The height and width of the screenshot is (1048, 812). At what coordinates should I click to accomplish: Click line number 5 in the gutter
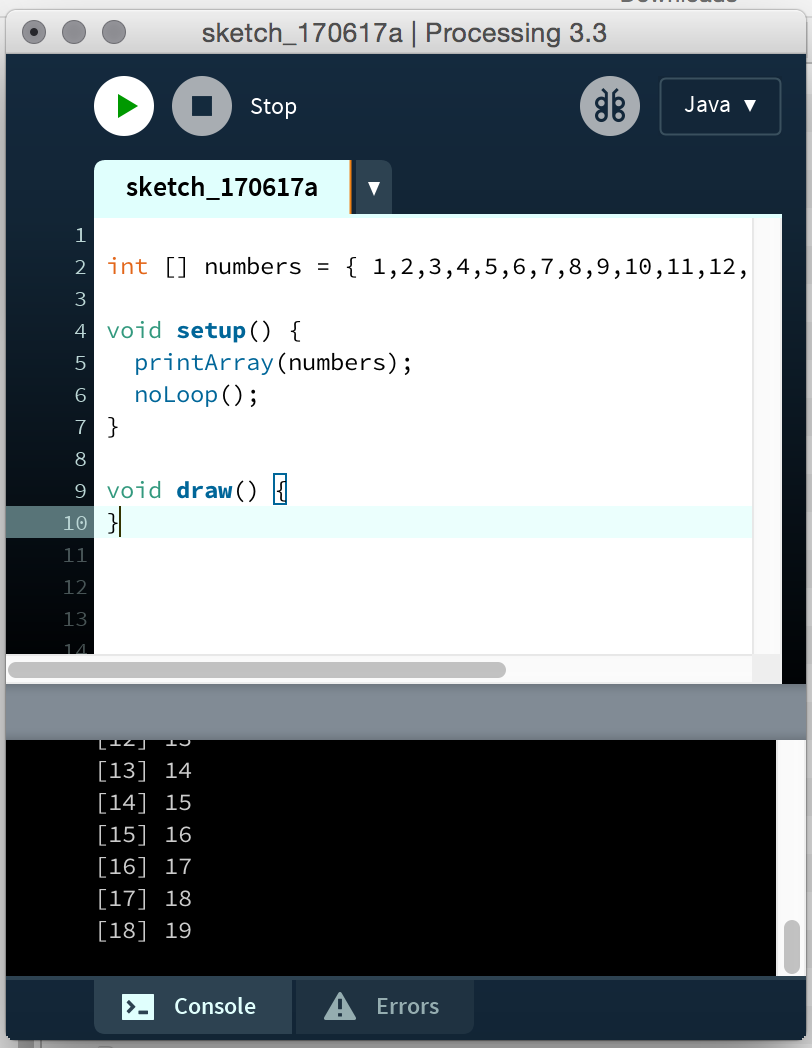click(80, 363)
